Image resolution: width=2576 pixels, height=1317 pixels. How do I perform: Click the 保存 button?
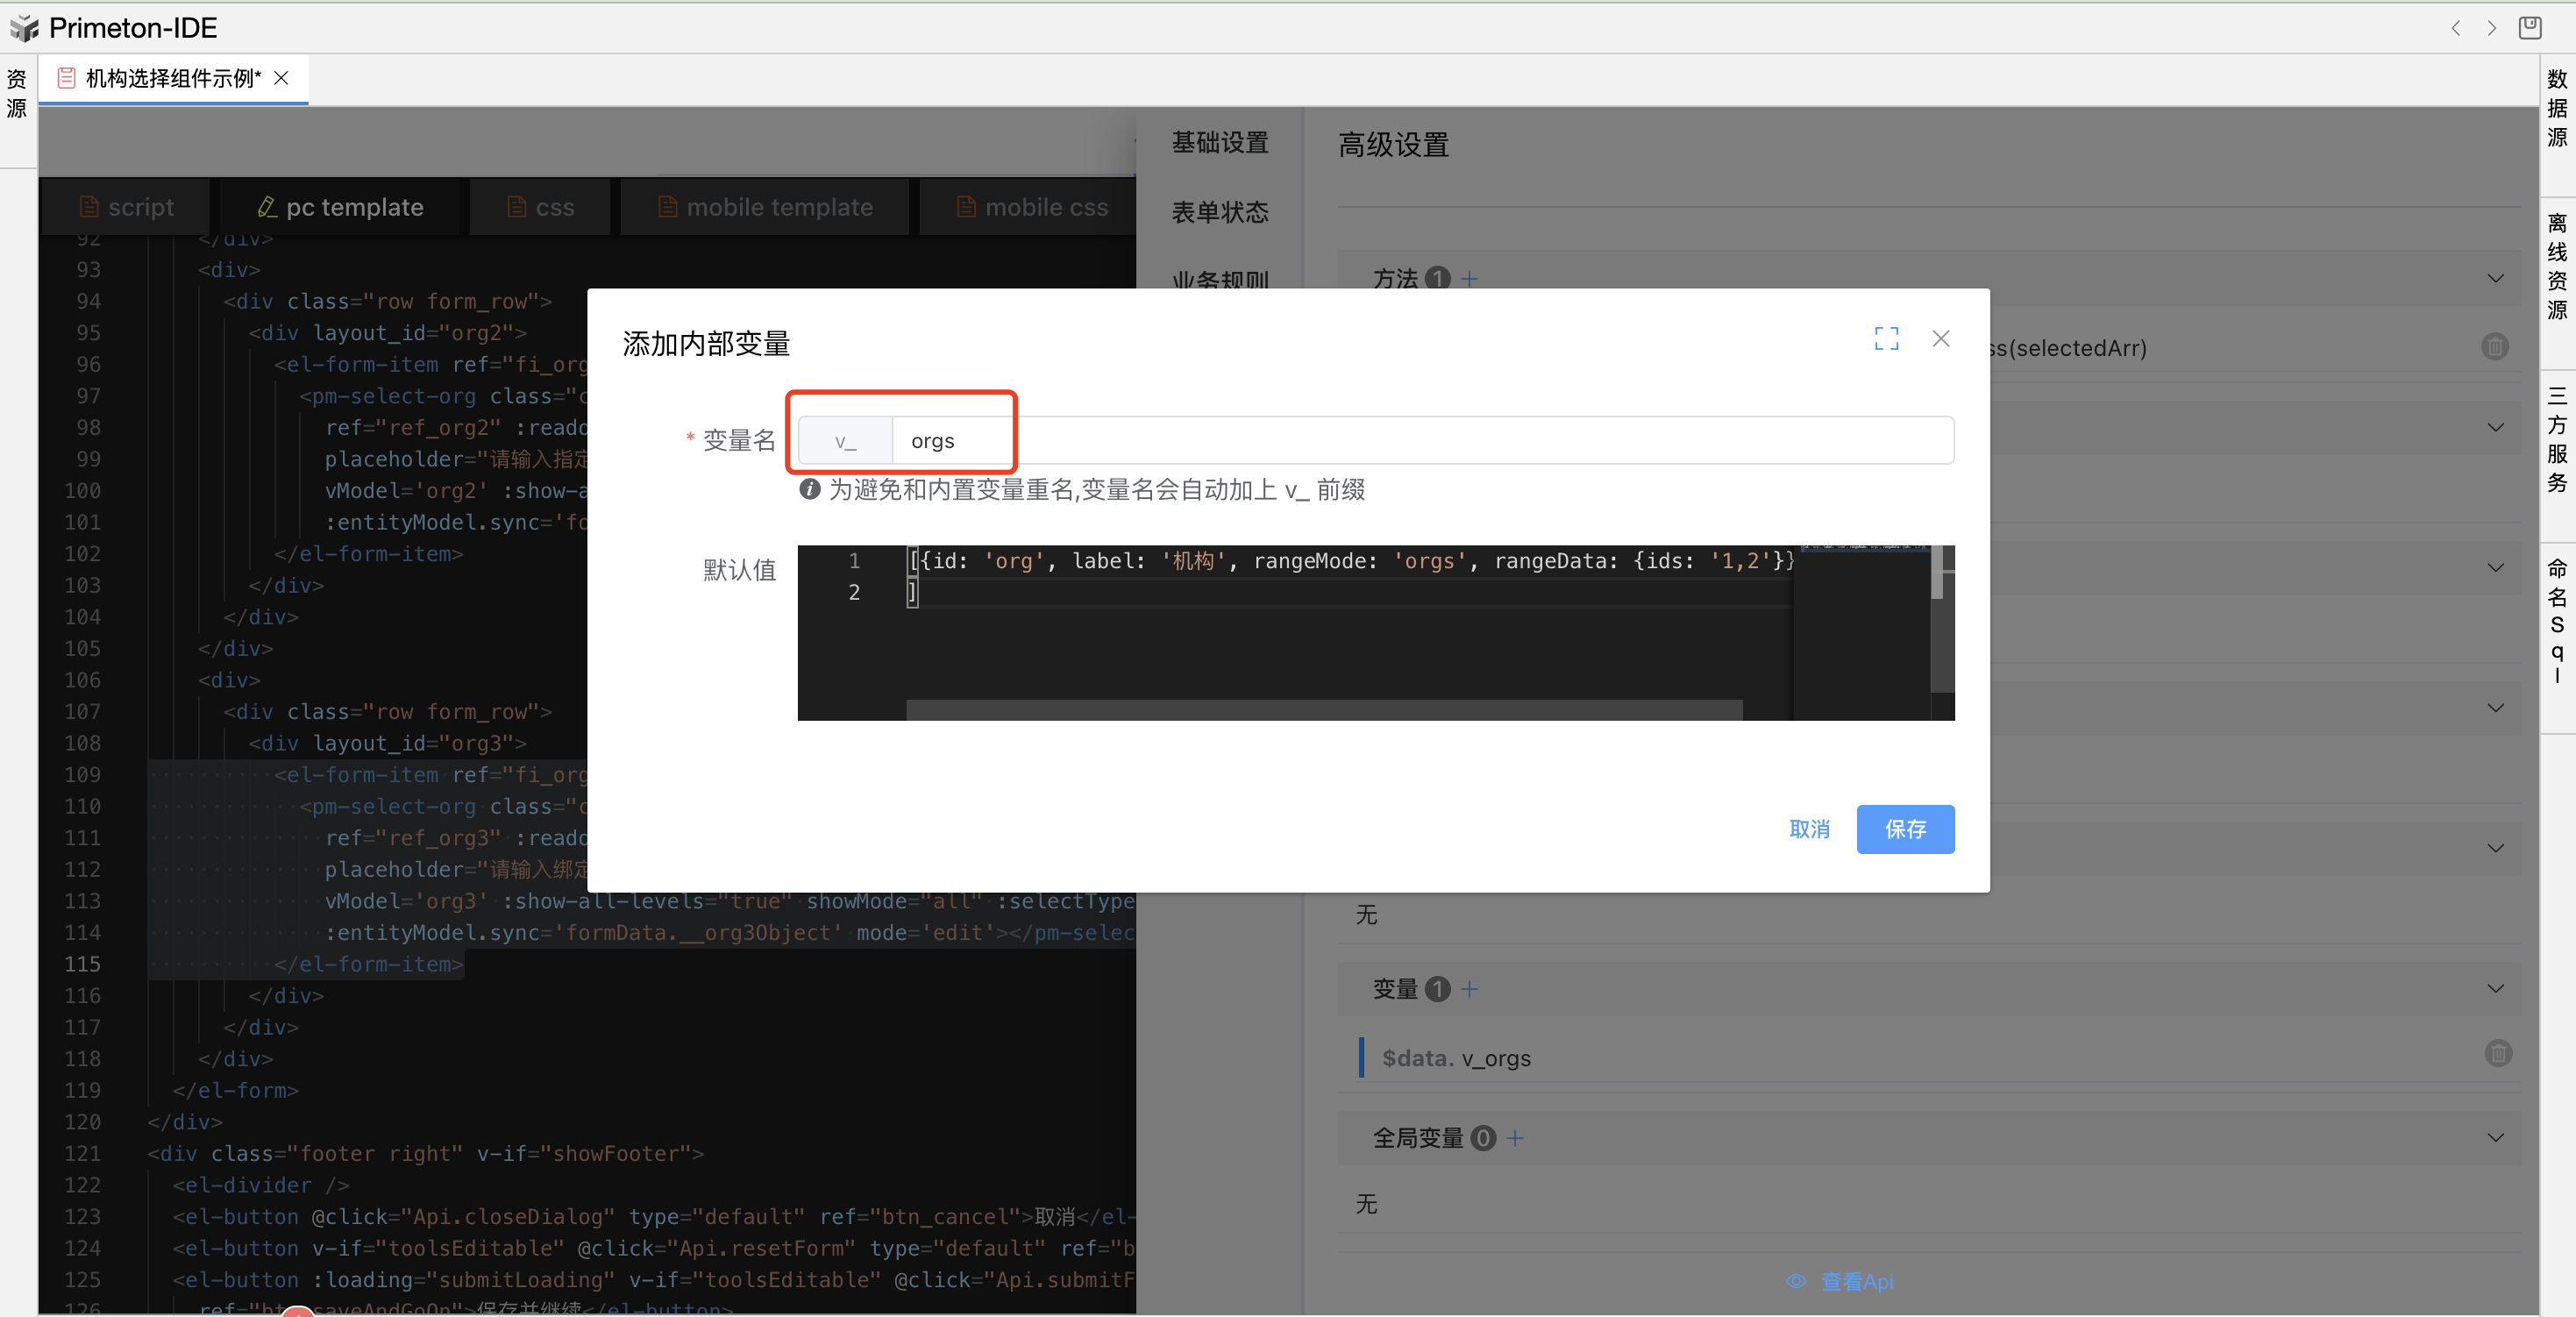click(x=1904, y=829)
